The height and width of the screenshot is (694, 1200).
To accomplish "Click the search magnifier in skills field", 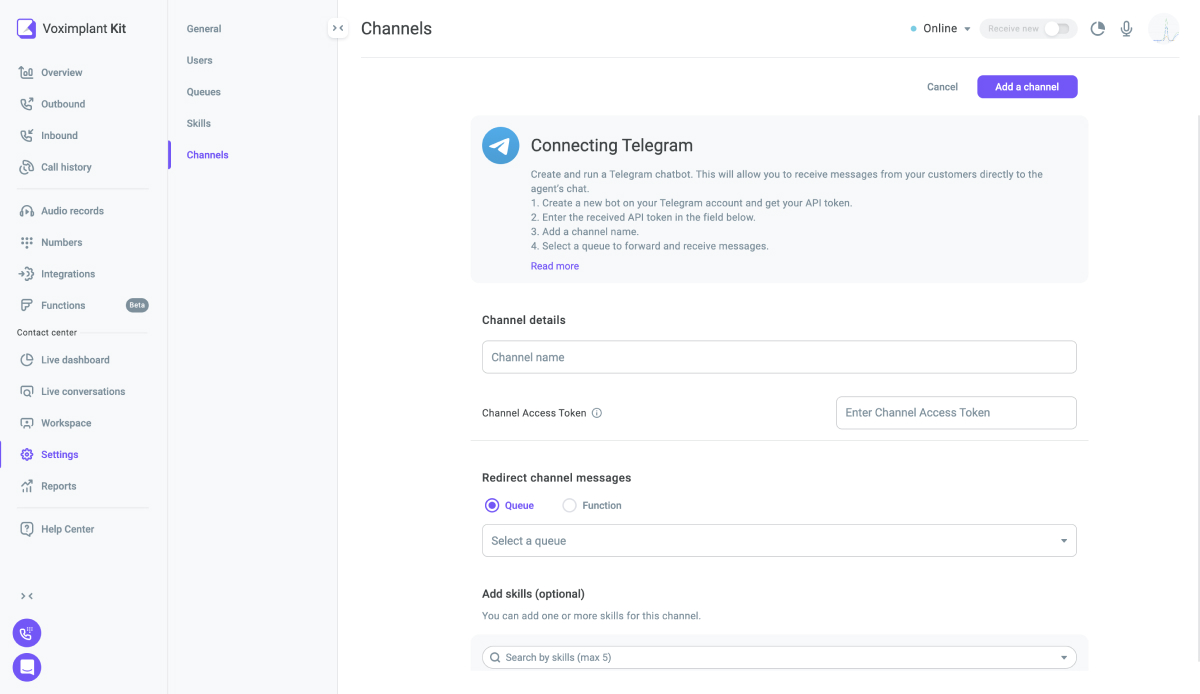I will (x=495, y=657).
